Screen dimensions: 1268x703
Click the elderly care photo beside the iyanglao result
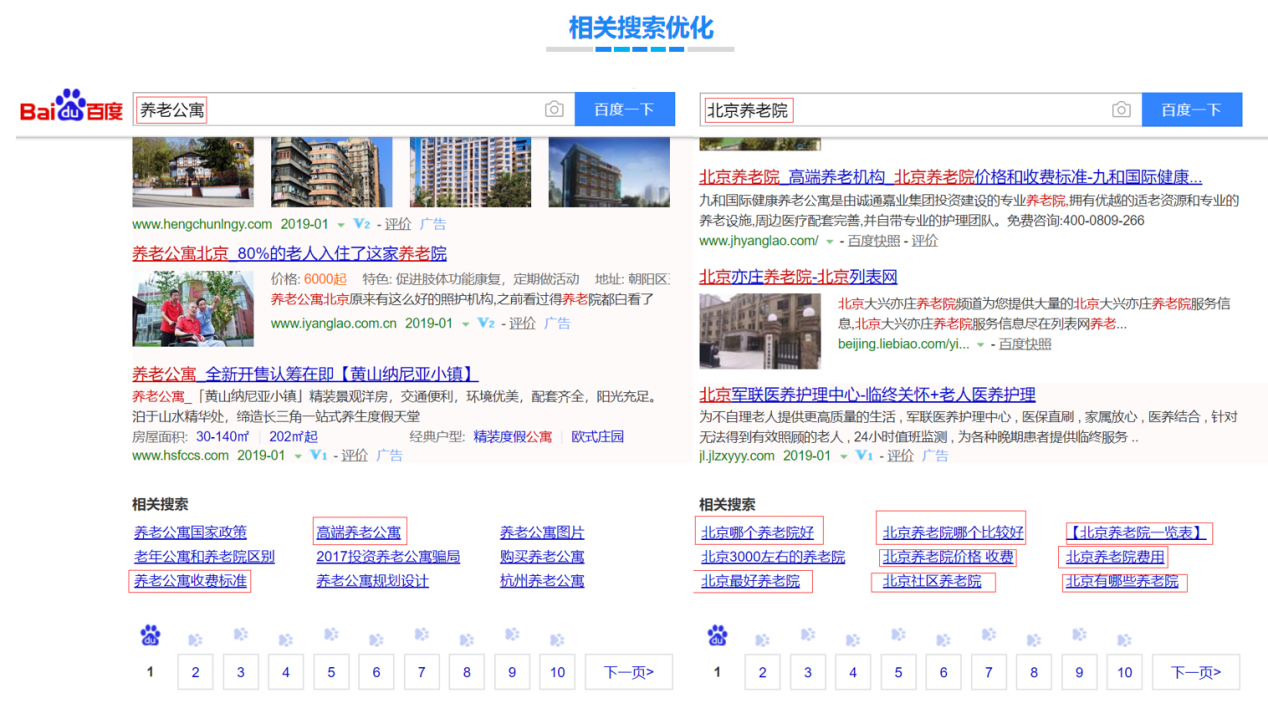192,308
